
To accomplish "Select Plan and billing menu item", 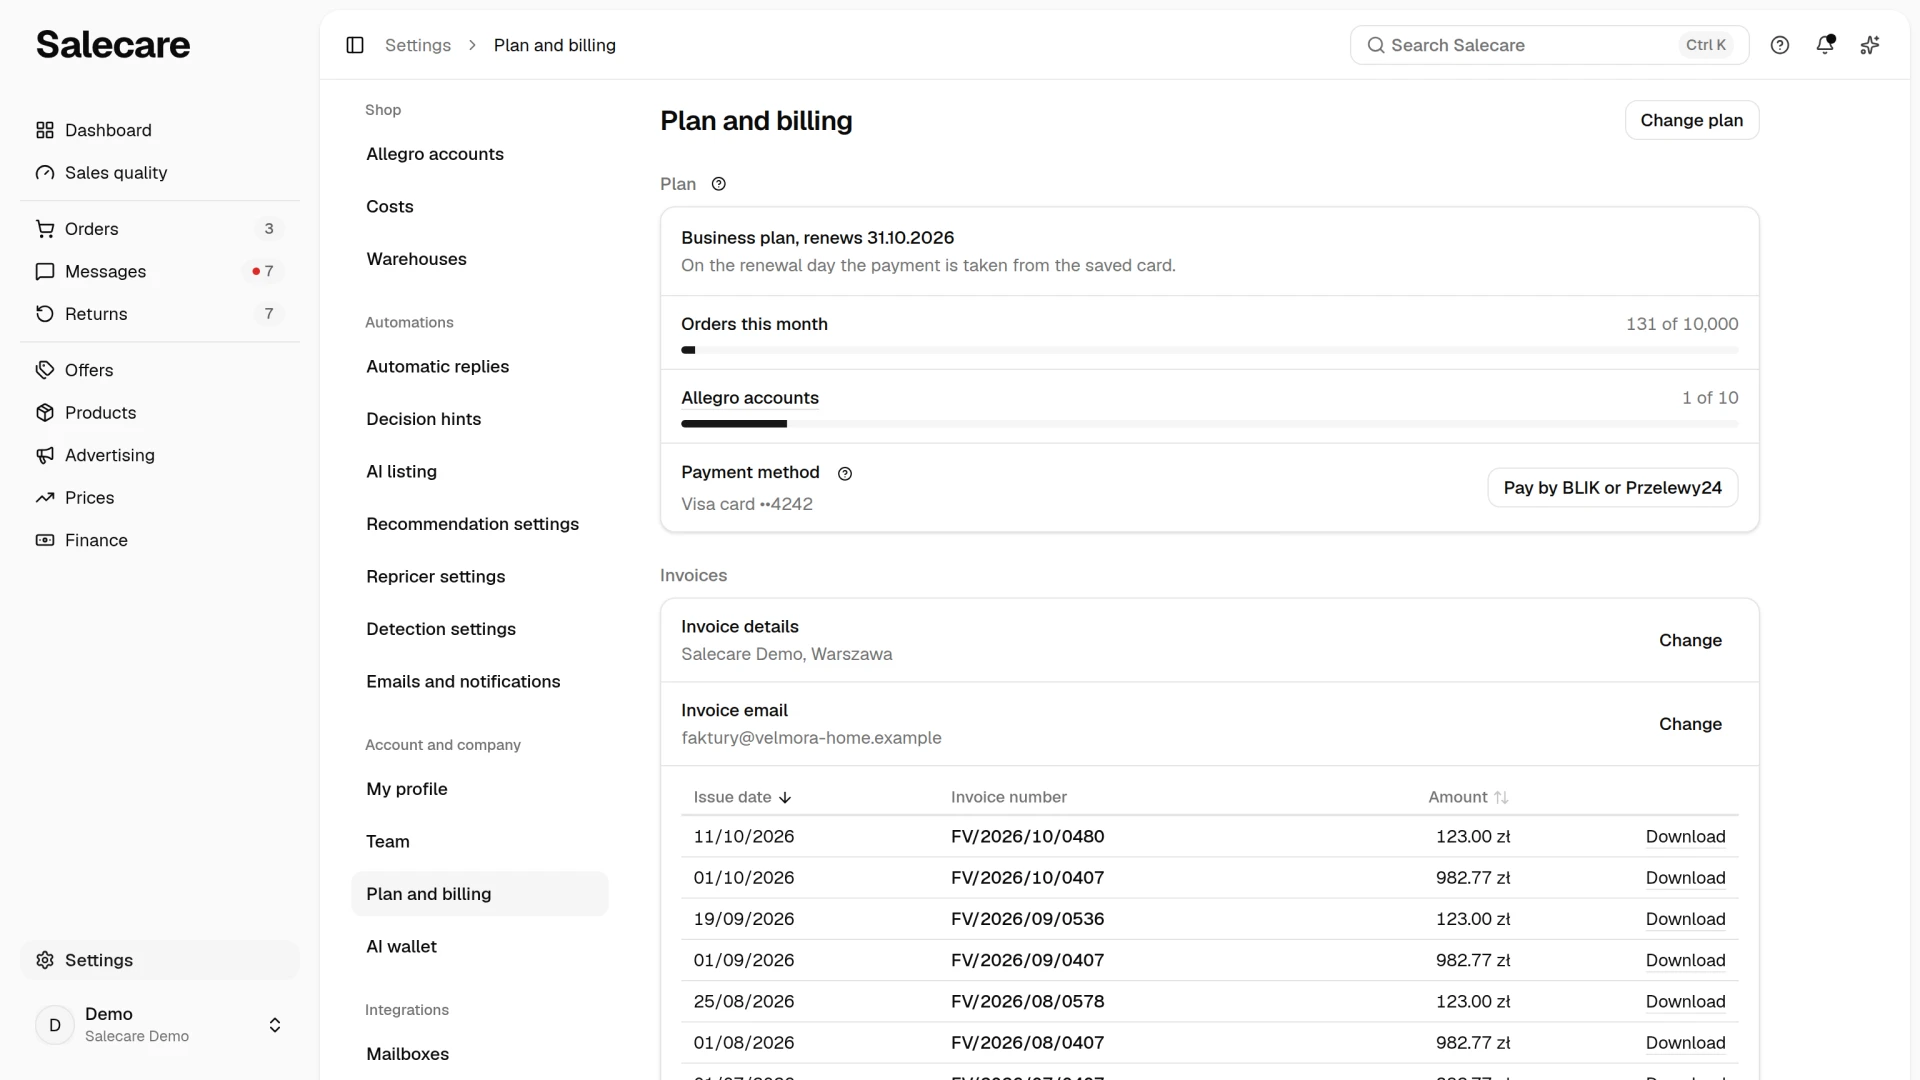I will click(x=480, y=894).
